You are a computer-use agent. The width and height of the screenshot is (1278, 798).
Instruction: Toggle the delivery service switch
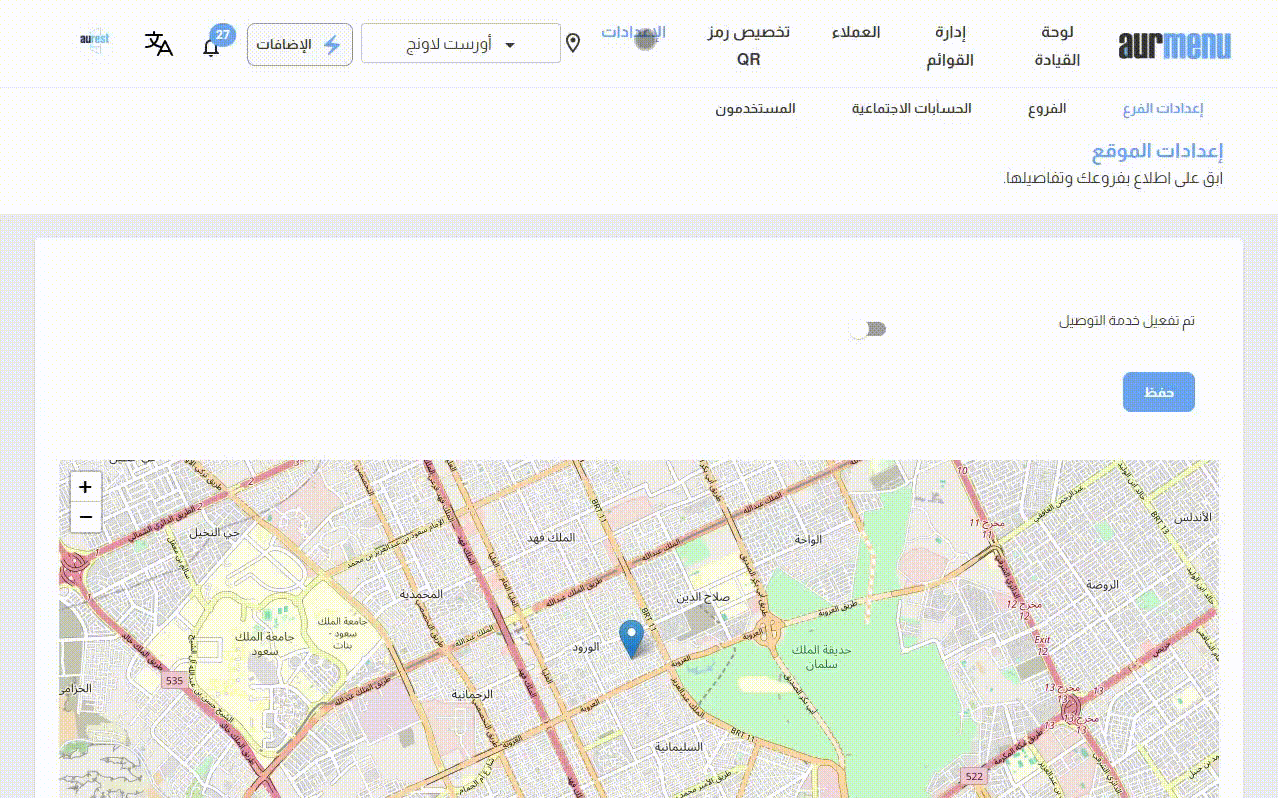(x=867, y=329)
